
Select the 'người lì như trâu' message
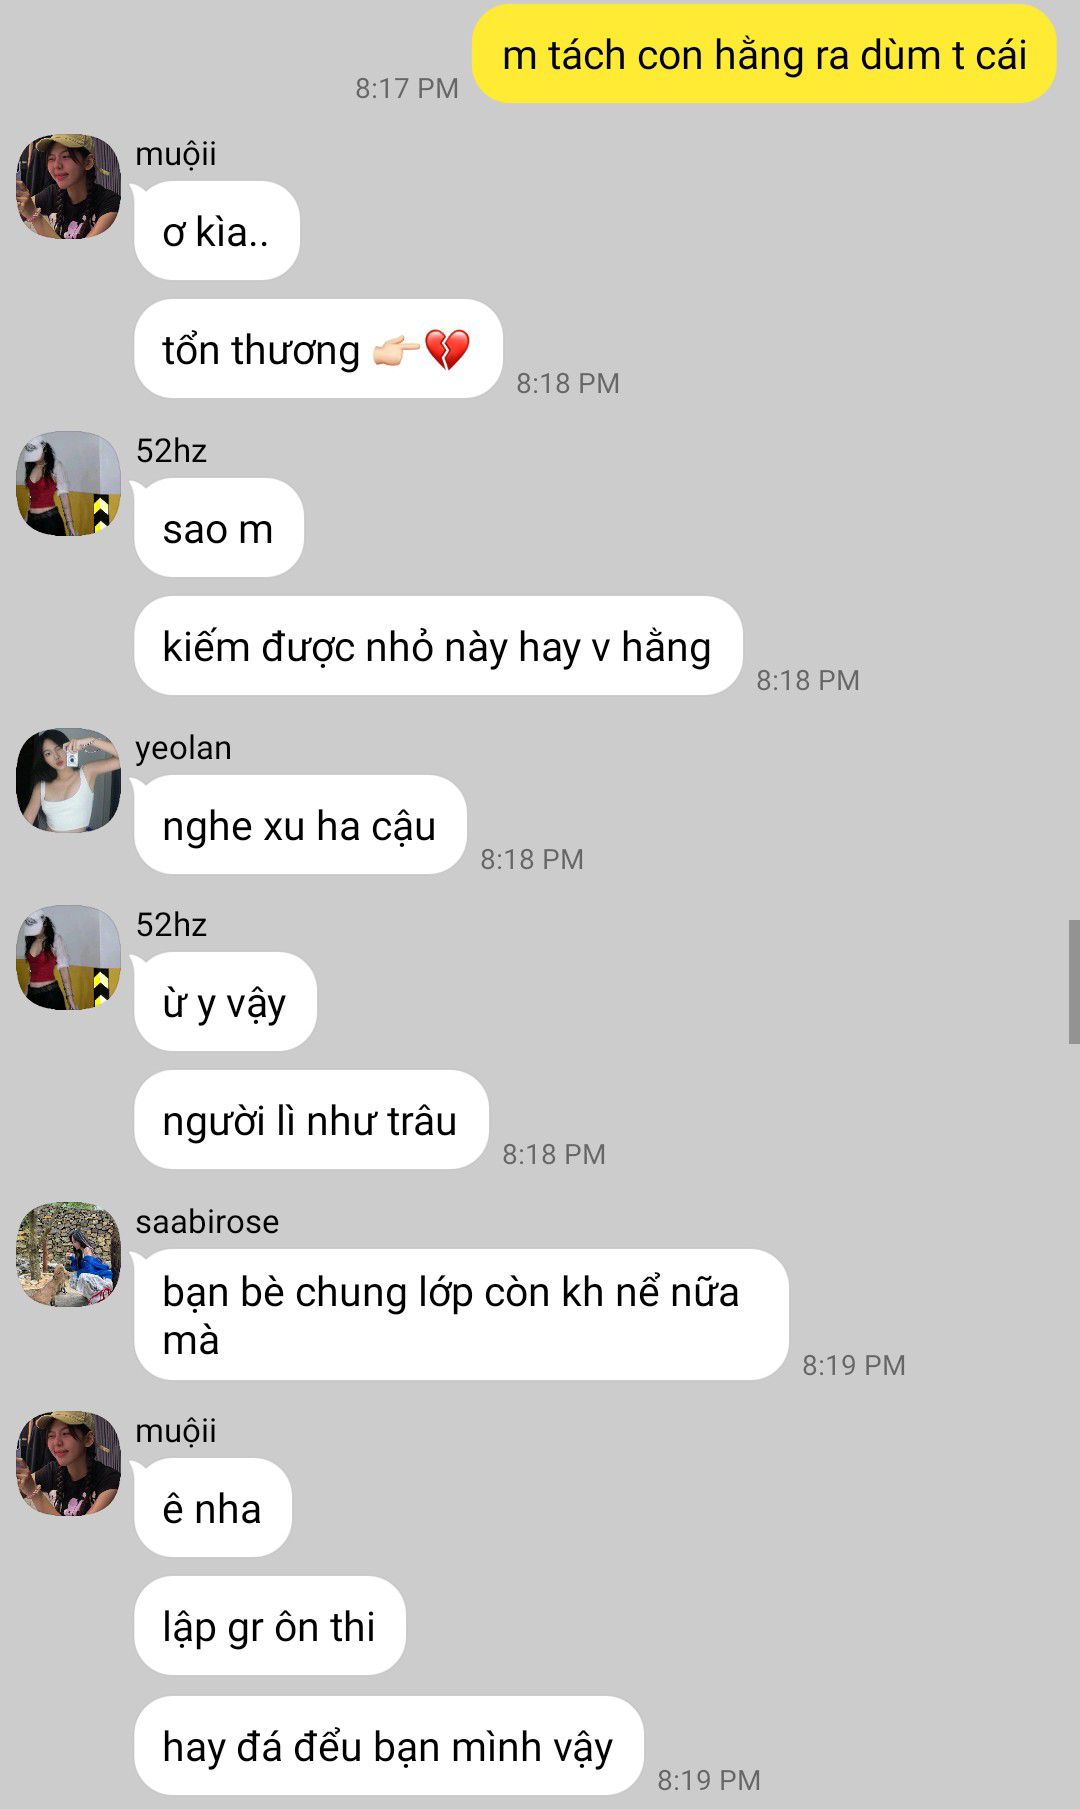click(x=311, y=1120)
